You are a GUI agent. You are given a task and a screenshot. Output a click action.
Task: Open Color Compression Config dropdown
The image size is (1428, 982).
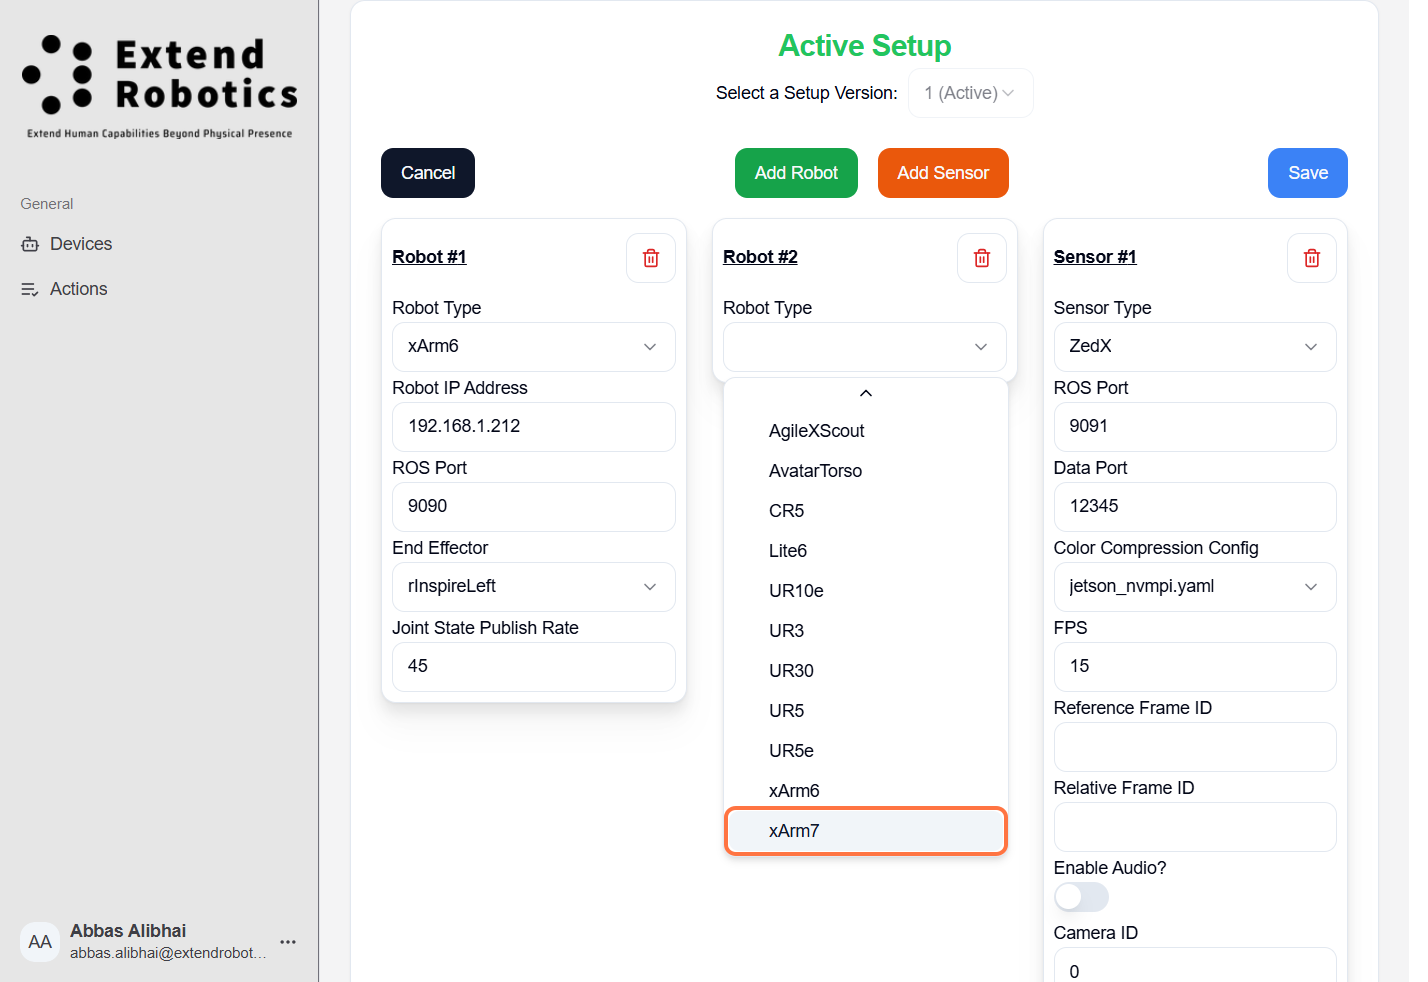click(1194, 587)
